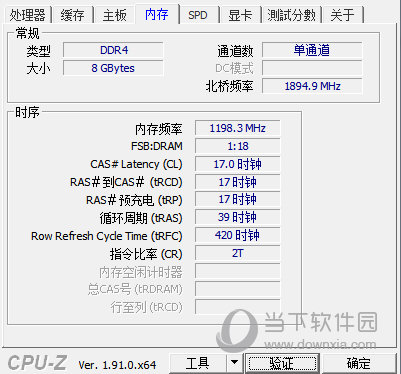Click the 8 GBytes size field
The width and height of the screenshot is (401, 374).
point(113,68)
